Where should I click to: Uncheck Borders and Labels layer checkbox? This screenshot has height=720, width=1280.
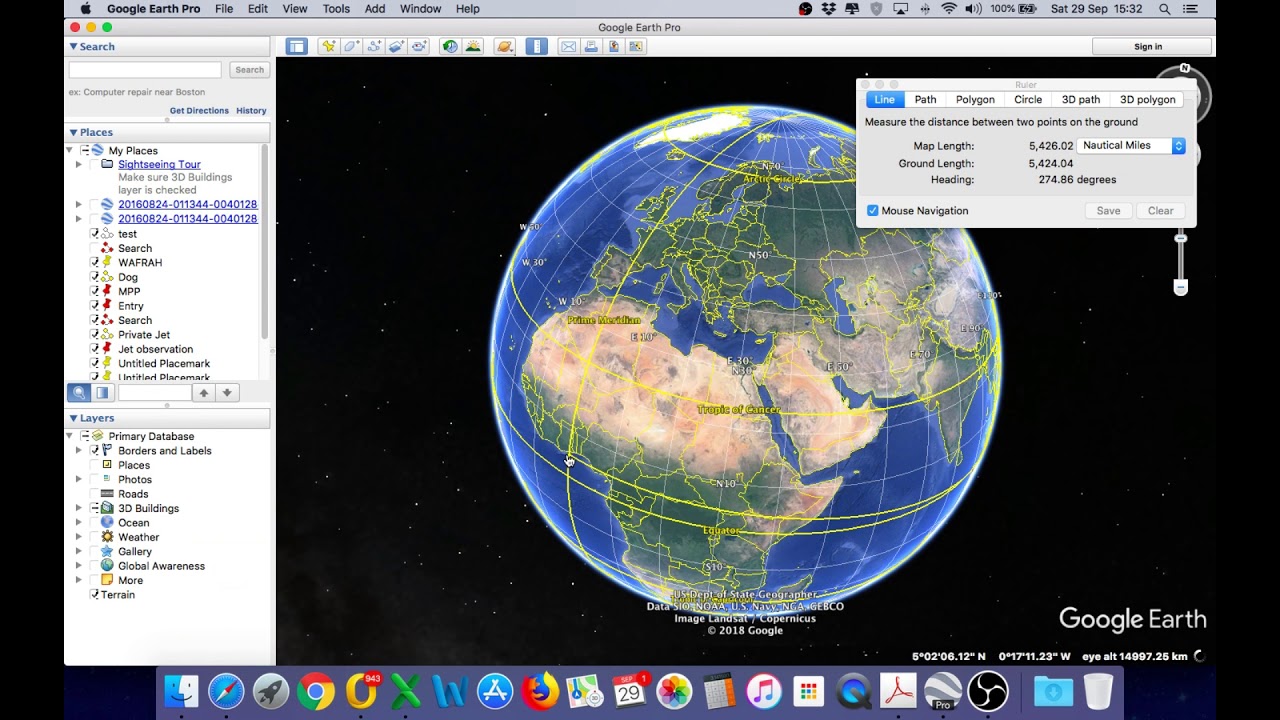pos(95,451)
